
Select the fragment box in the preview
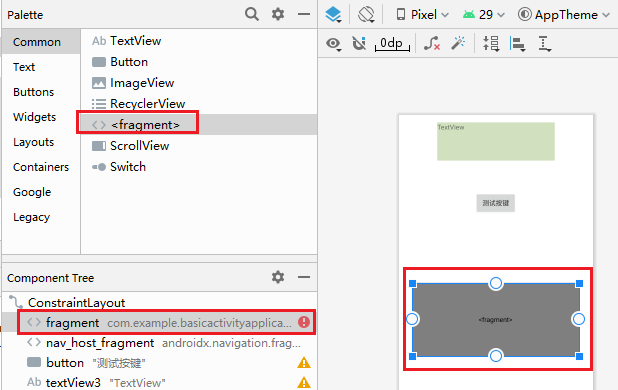(x=496, y=319)
